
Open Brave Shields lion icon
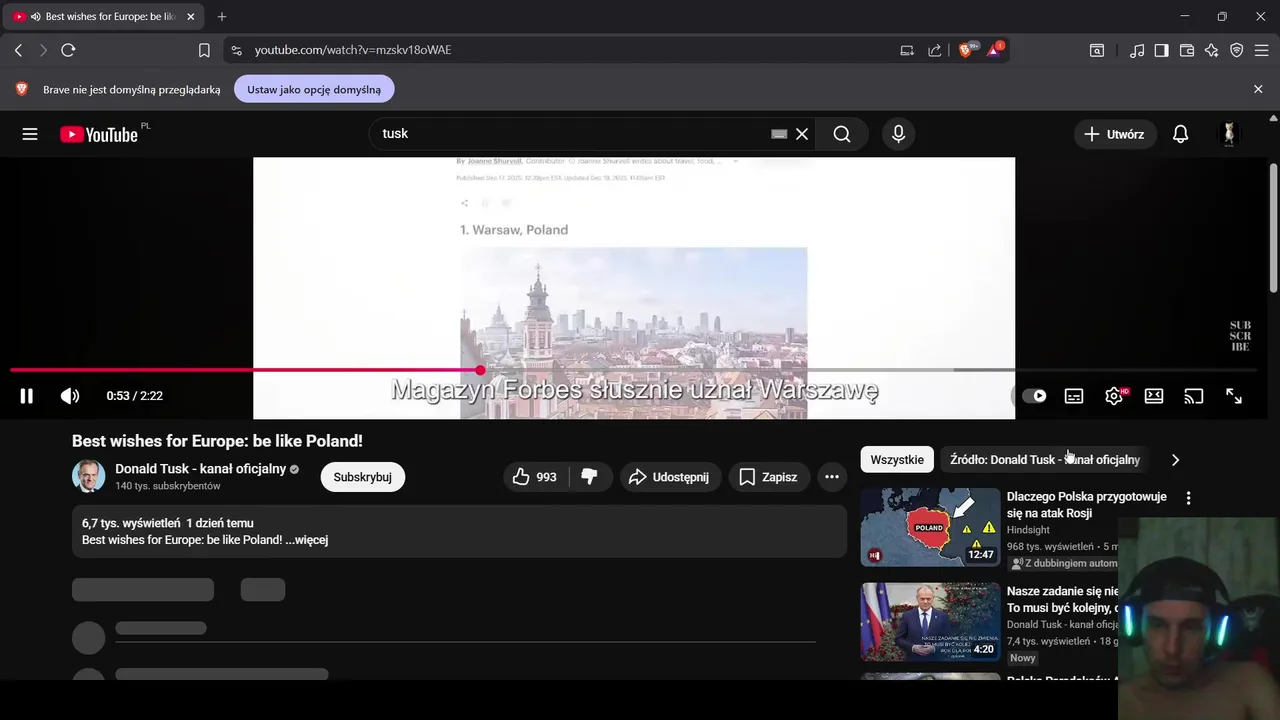(966, 50)
